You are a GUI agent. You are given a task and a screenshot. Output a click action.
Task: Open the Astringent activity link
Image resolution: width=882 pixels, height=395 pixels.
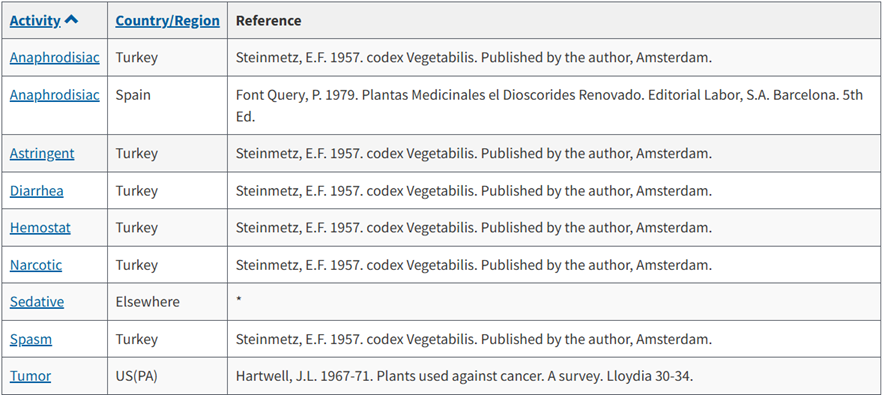[x=42, y=153]
